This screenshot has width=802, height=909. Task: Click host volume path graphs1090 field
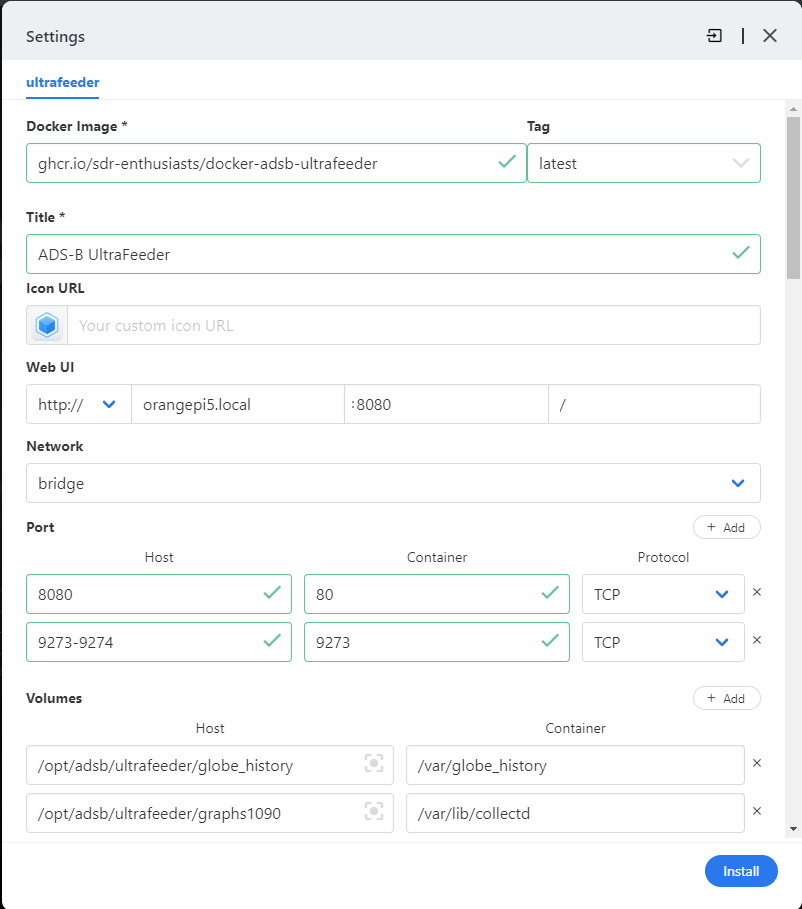point(210,813)
